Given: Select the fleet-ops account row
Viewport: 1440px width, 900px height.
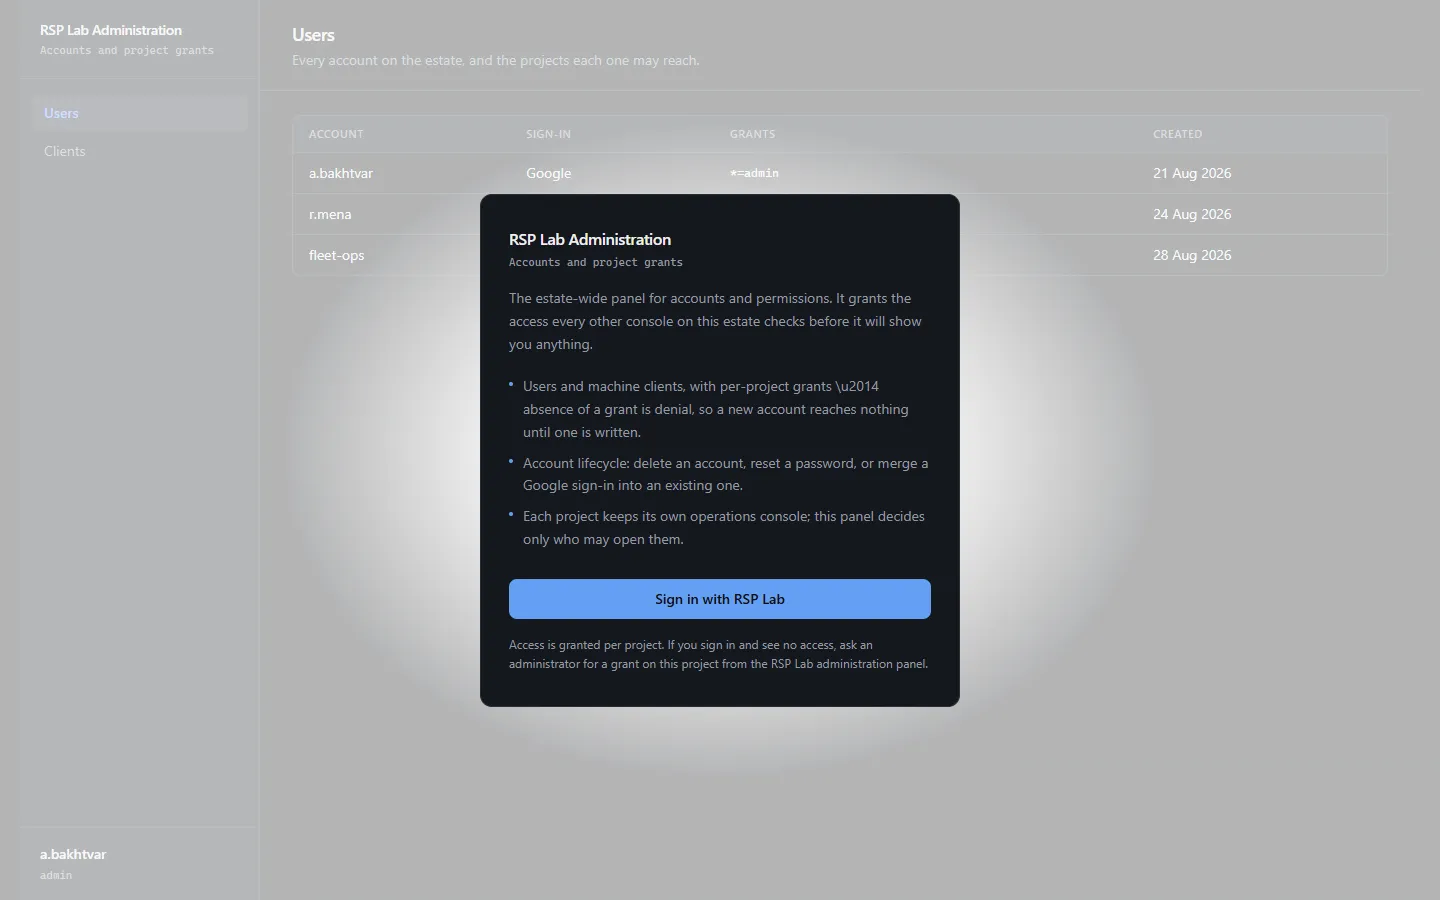Looking at the screenshot, I should (839, 255).
